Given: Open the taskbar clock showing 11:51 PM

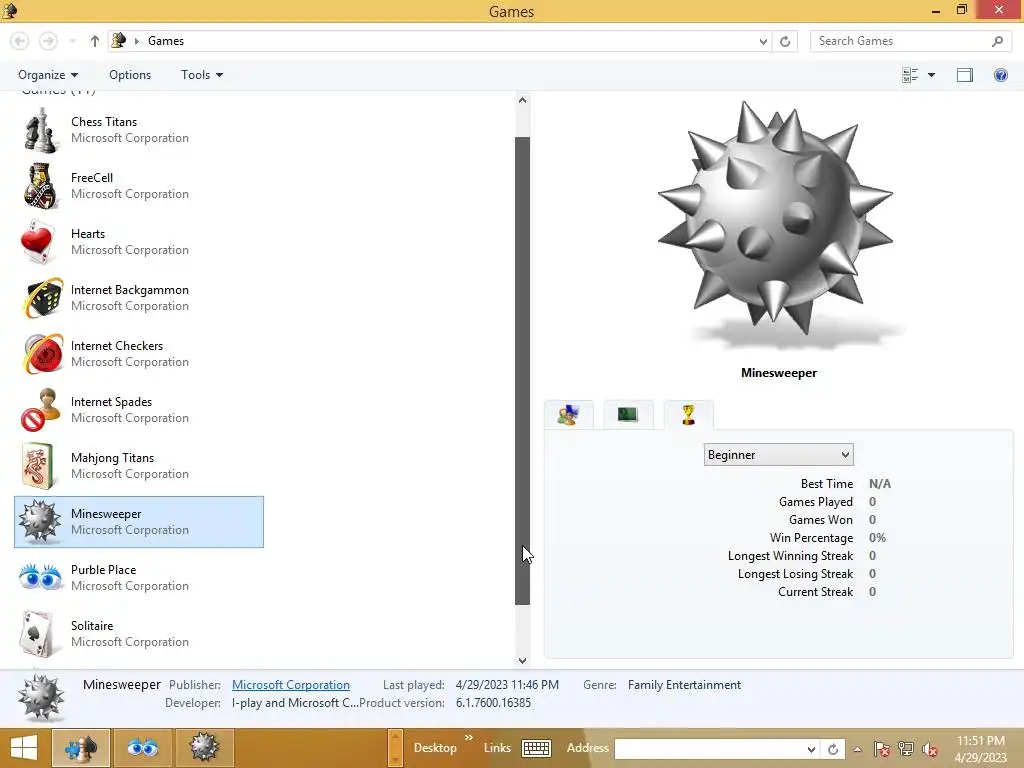Looking at the screenshot, I should tap(981, 749).
